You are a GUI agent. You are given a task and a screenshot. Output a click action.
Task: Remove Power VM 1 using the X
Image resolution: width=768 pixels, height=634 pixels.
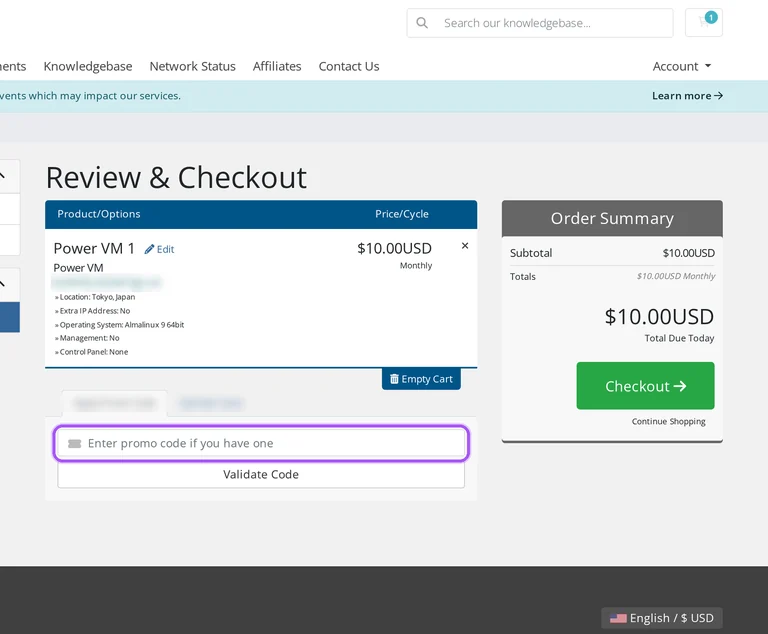click(x=465, y=245)
